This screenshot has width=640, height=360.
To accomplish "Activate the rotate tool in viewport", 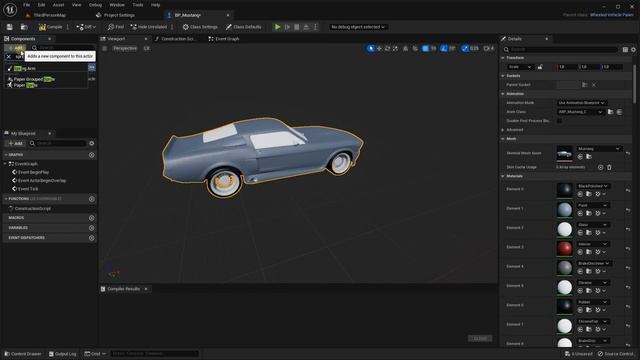I will click(387, 49).
